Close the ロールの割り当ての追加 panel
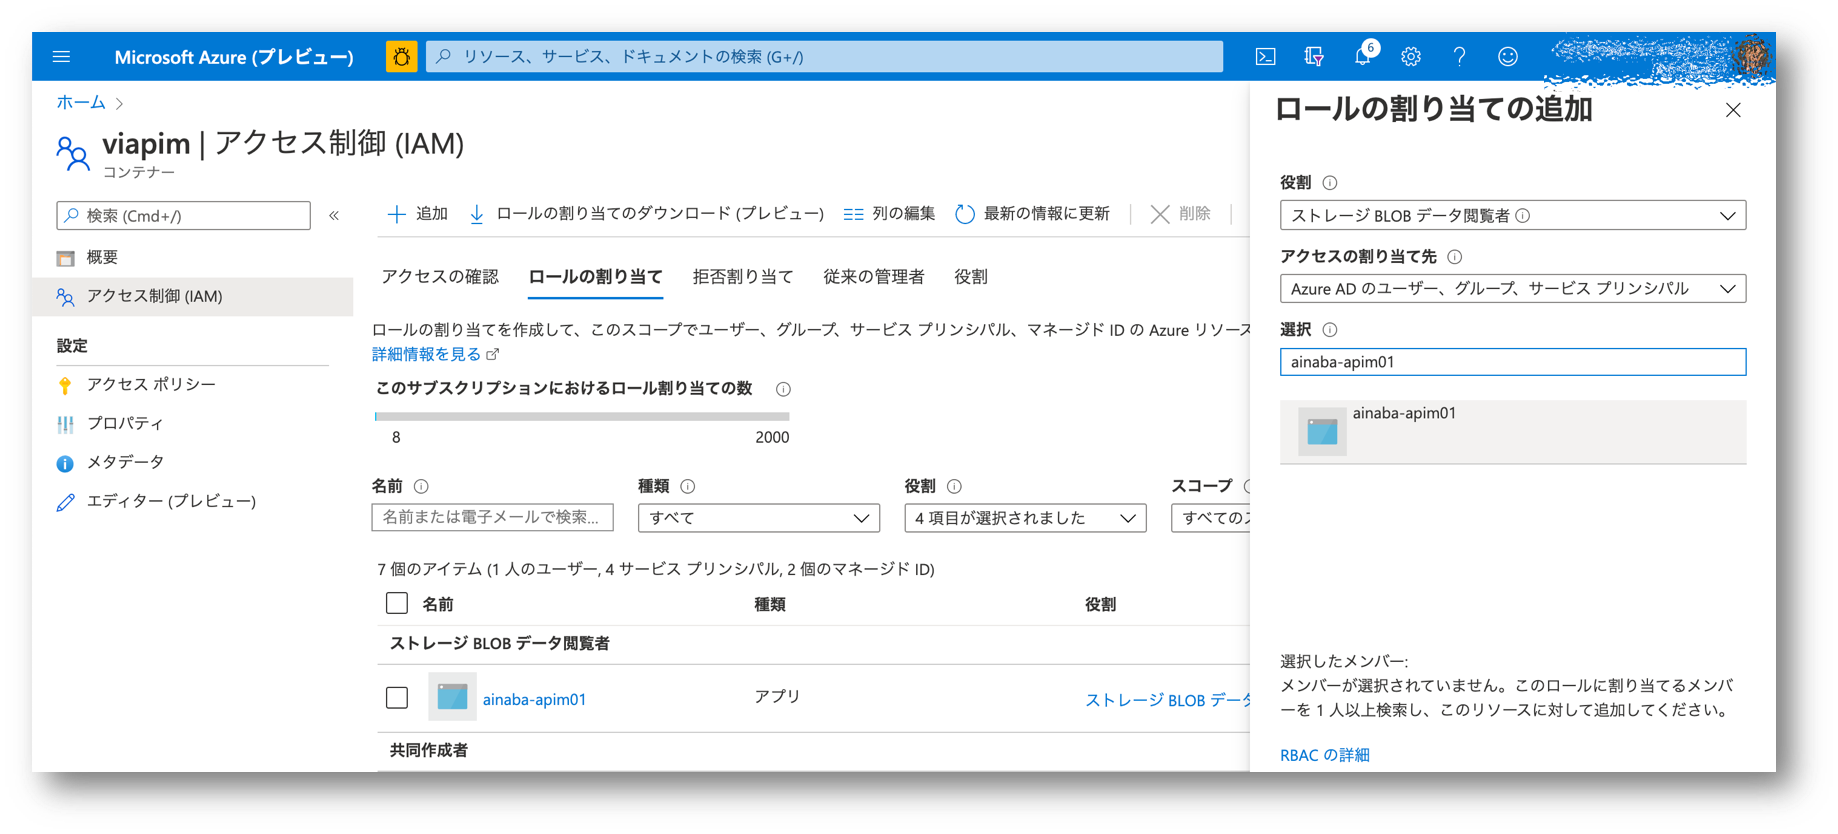The width and height of the screenshot is (1838, 834). point(1733,110)
